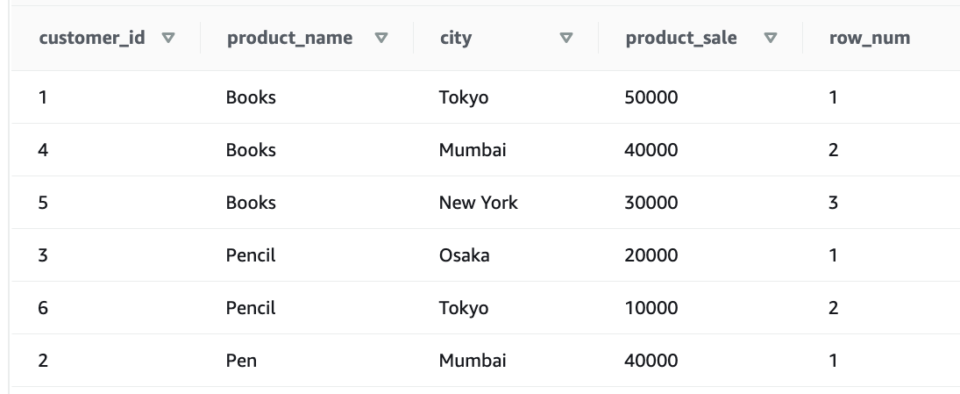Click the product_name column sort triangle
This screenshot has height=394, width=960.
point(381,38)
